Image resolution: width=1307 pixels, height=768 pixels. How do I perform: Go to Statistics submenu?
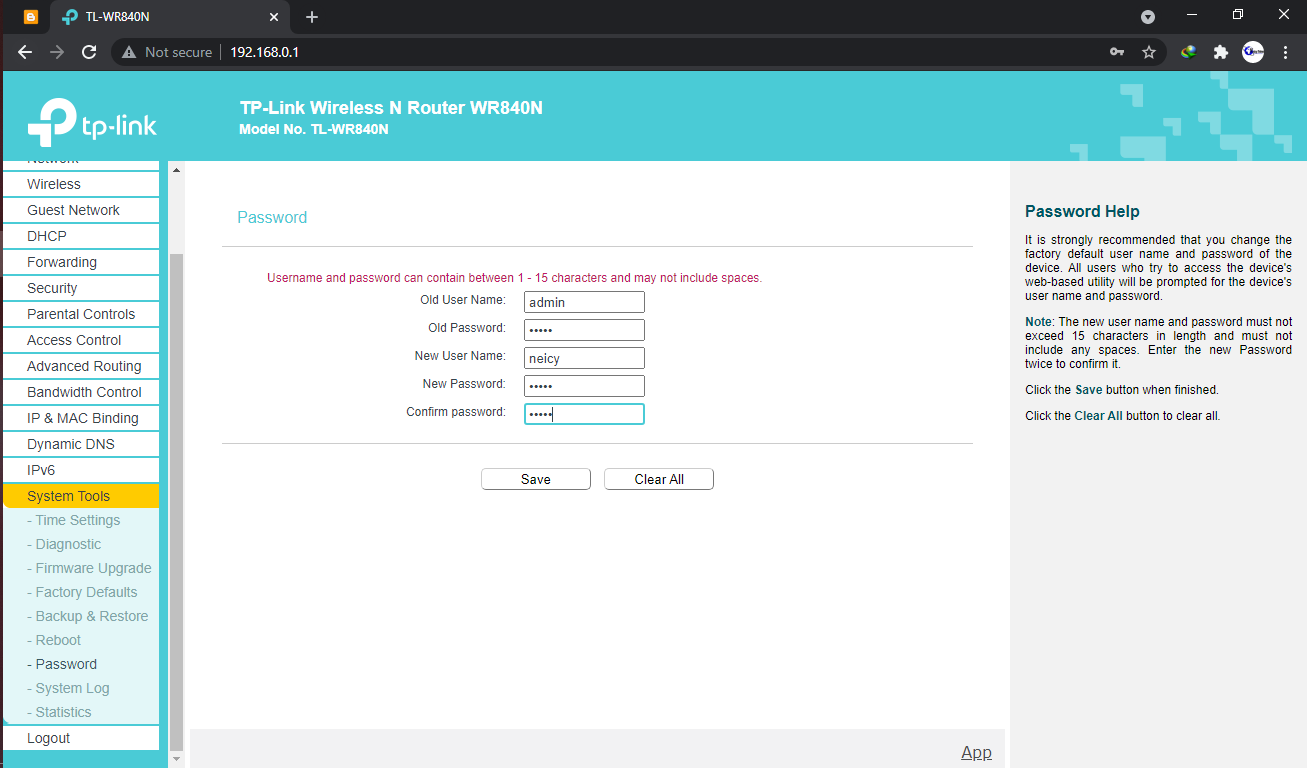coord(60,712)
